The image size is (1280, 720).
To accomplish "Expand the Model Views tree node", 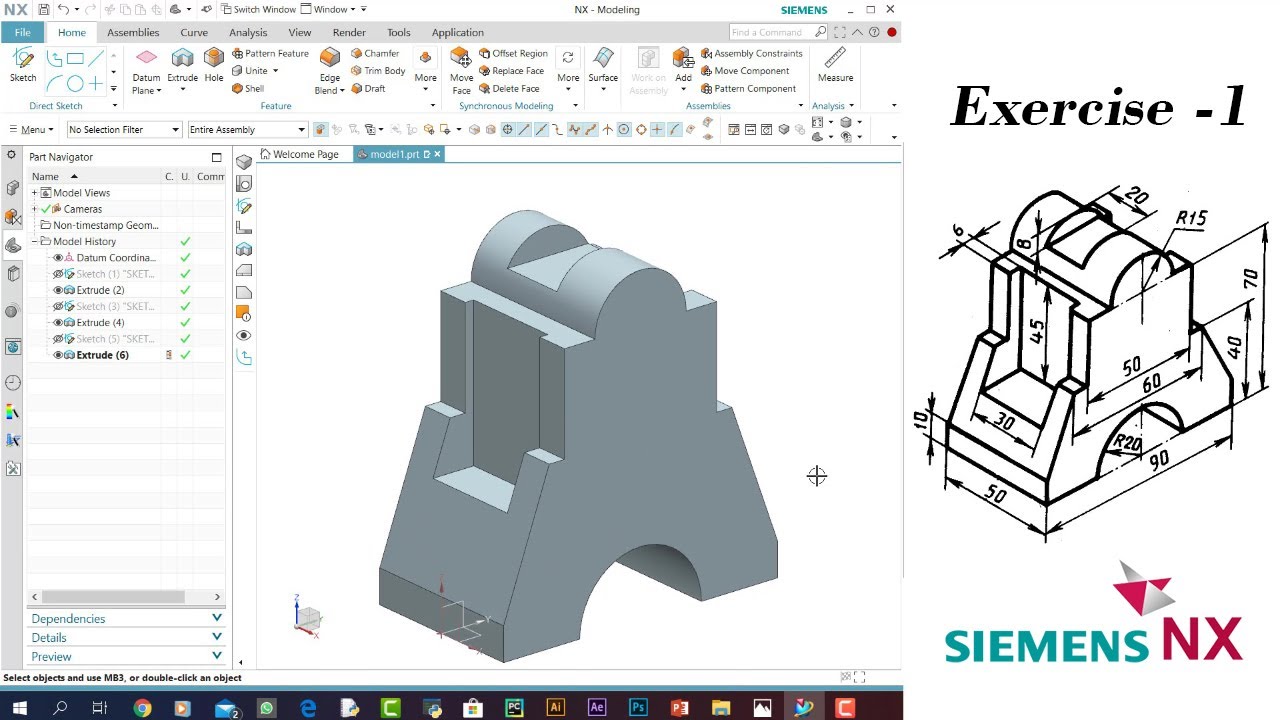I will pyautogui.click(x=35, y=193).
